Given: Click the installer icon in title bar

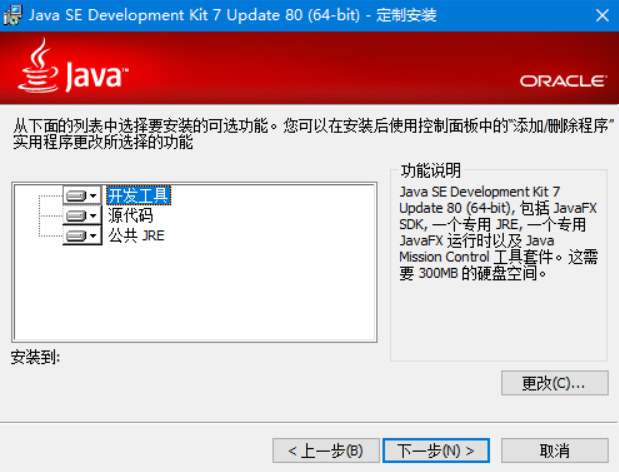Looking at the screenshot, I should click(x=13, y=15).
